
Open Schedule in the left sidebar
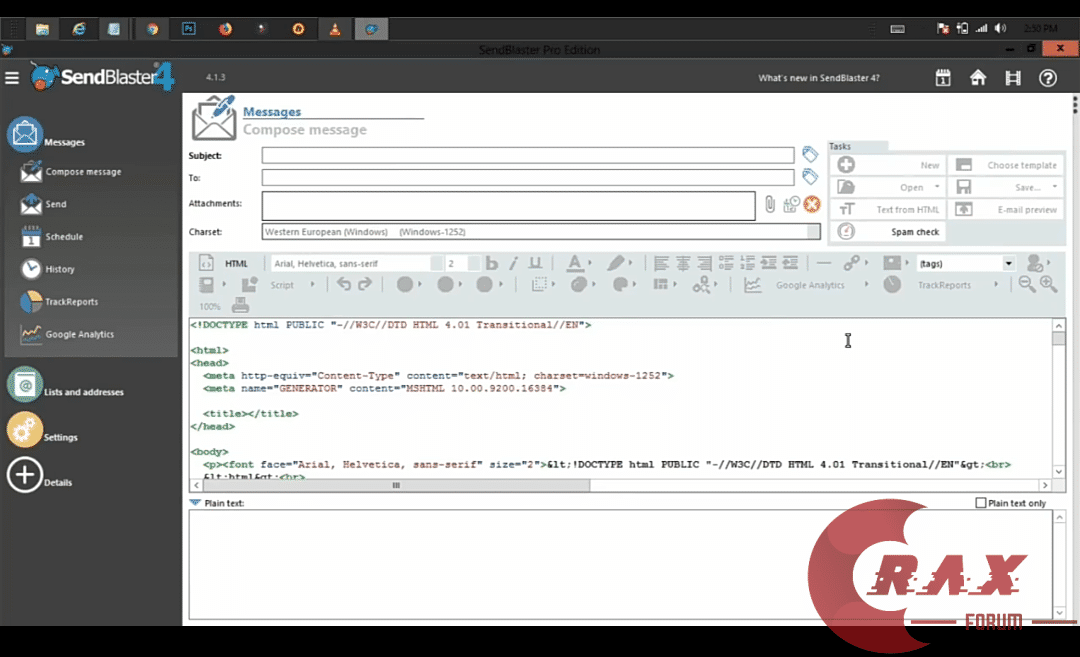pos(63,237)
